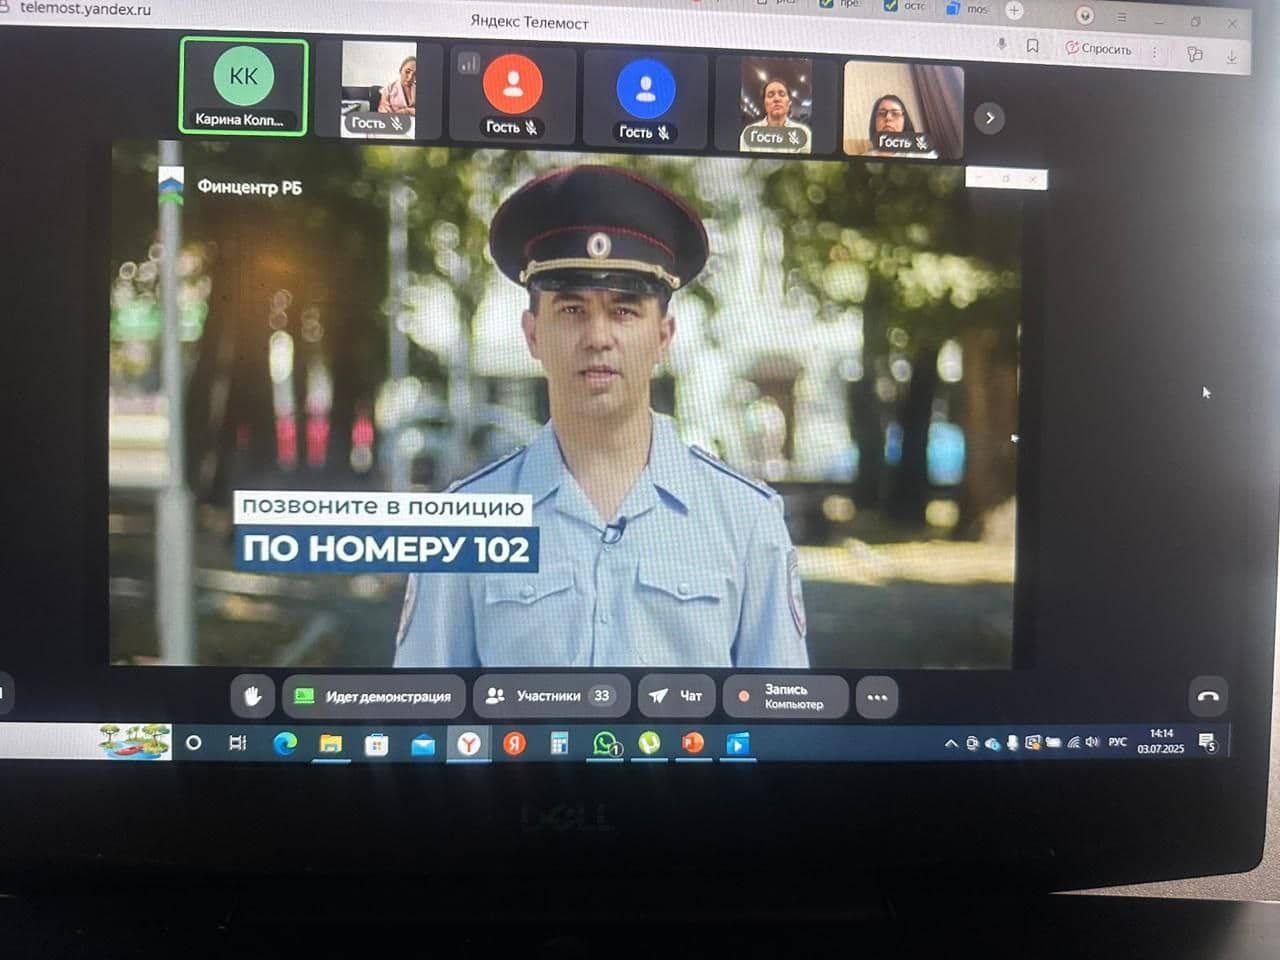Show next participants with right chevron
Viewport: 1280px width, 960px height.
989,118
